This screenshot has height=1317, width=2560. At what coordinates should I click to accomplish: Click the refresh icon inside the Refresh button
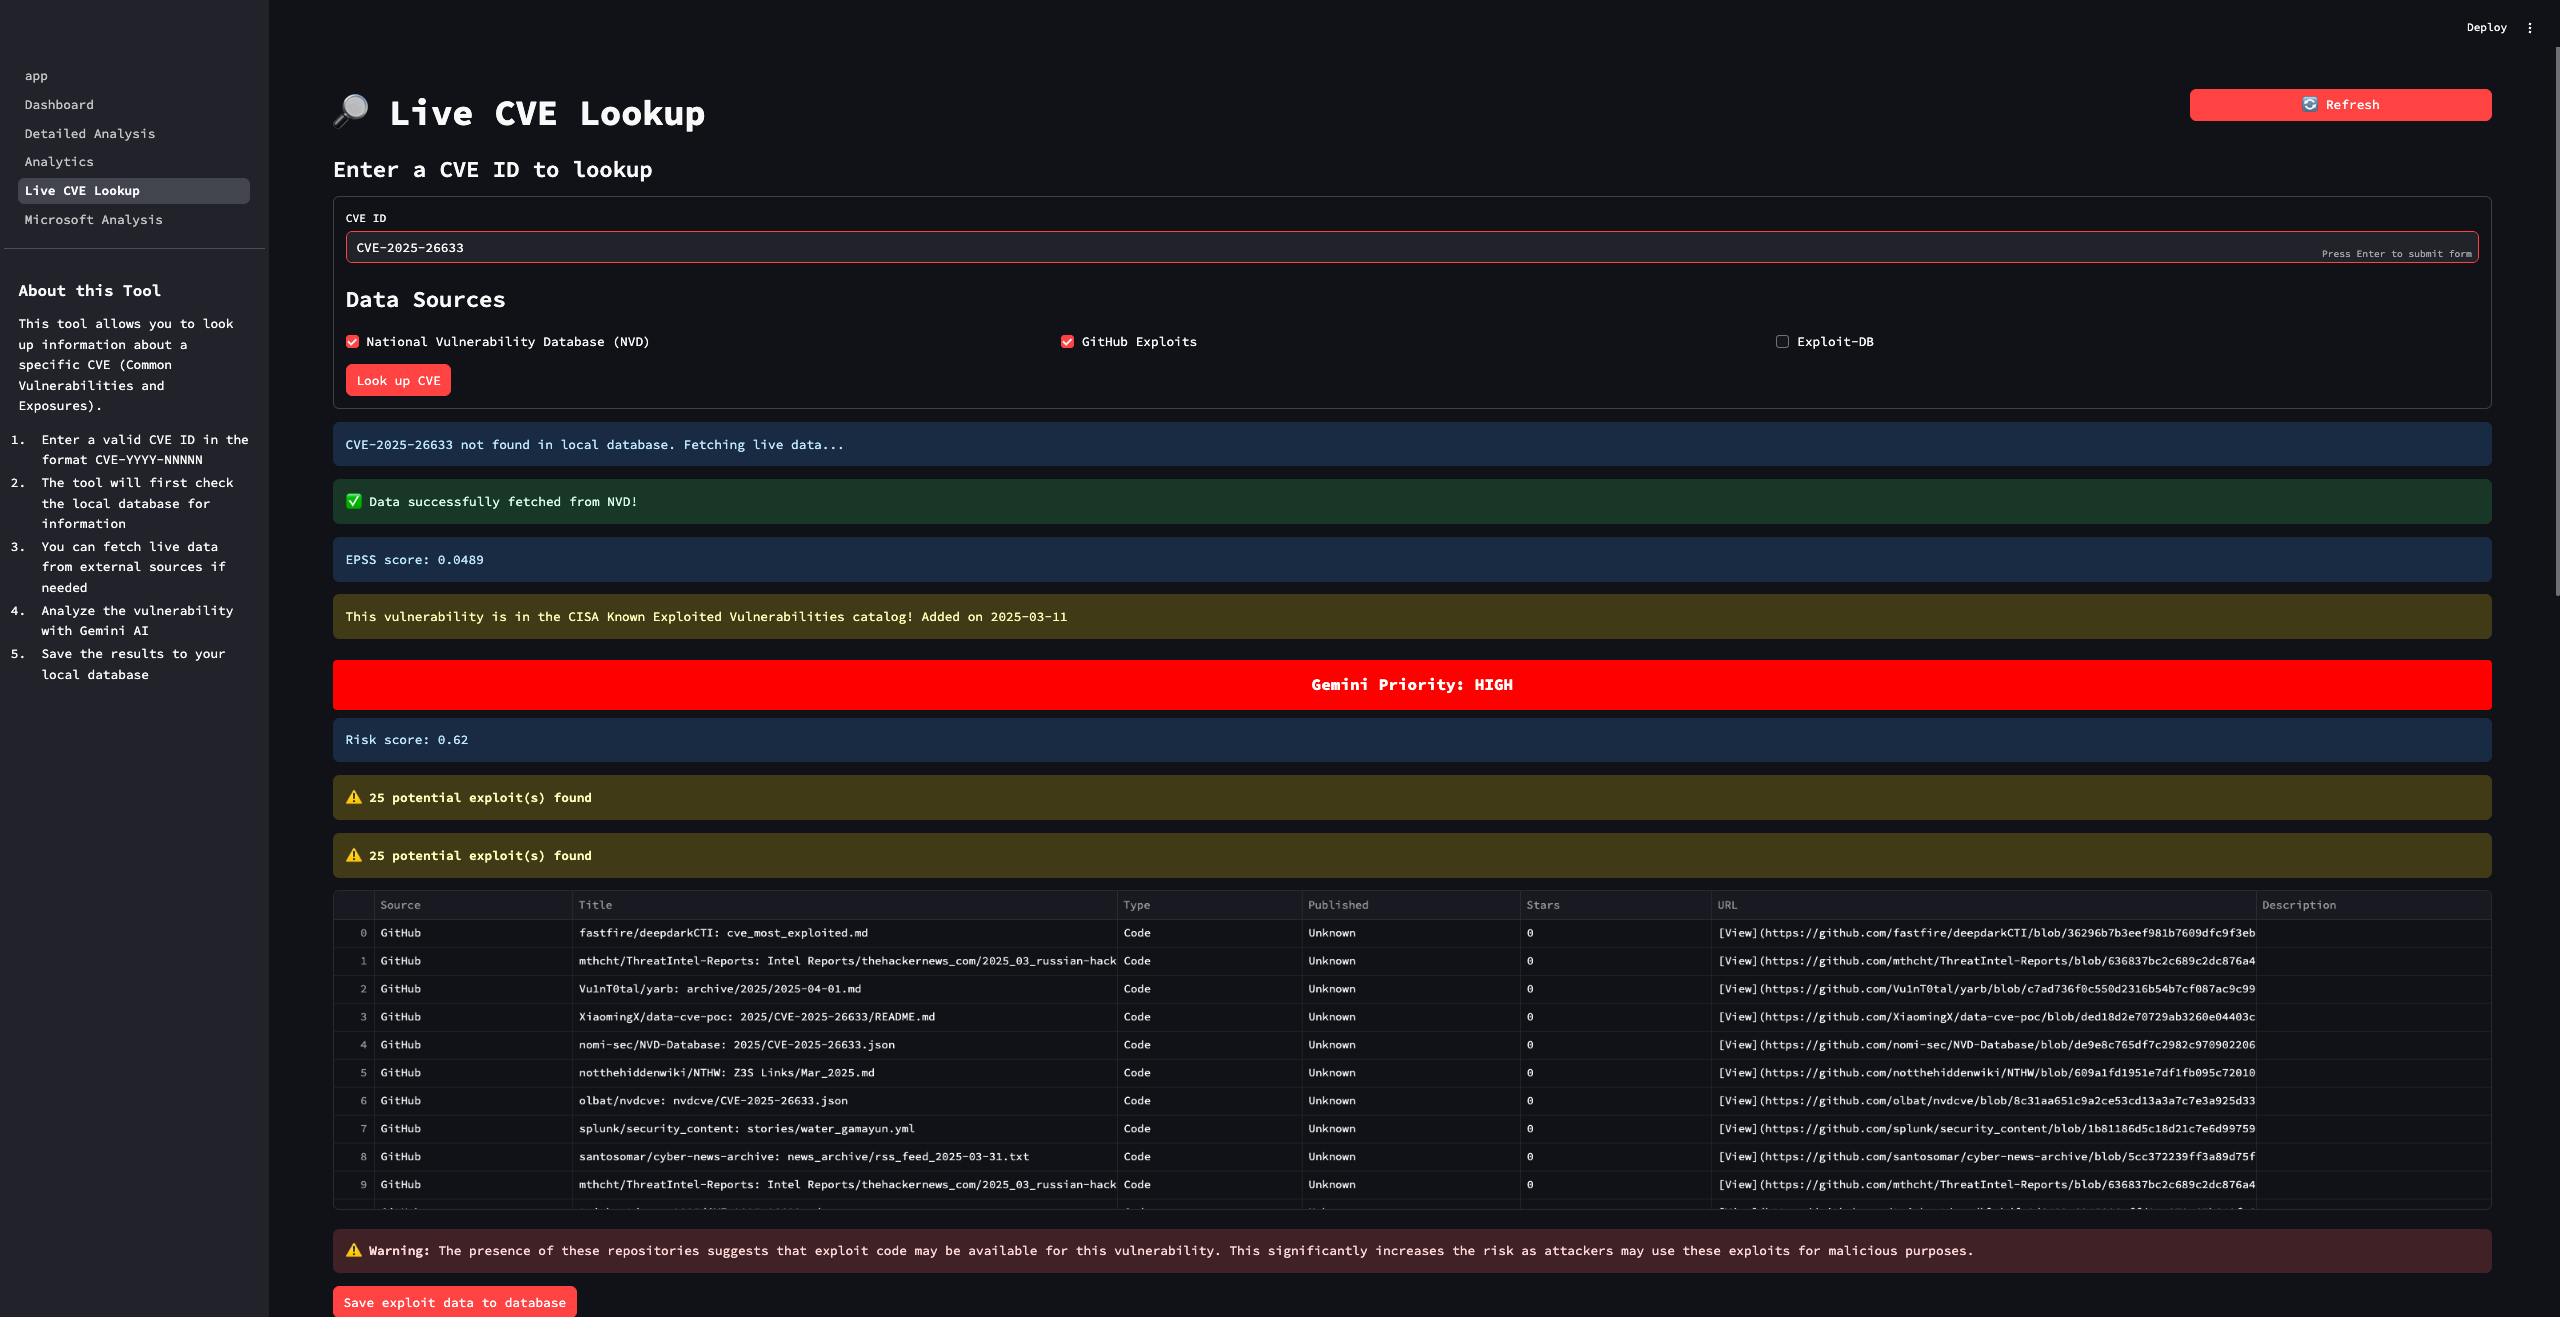(x=2310, y=104)
